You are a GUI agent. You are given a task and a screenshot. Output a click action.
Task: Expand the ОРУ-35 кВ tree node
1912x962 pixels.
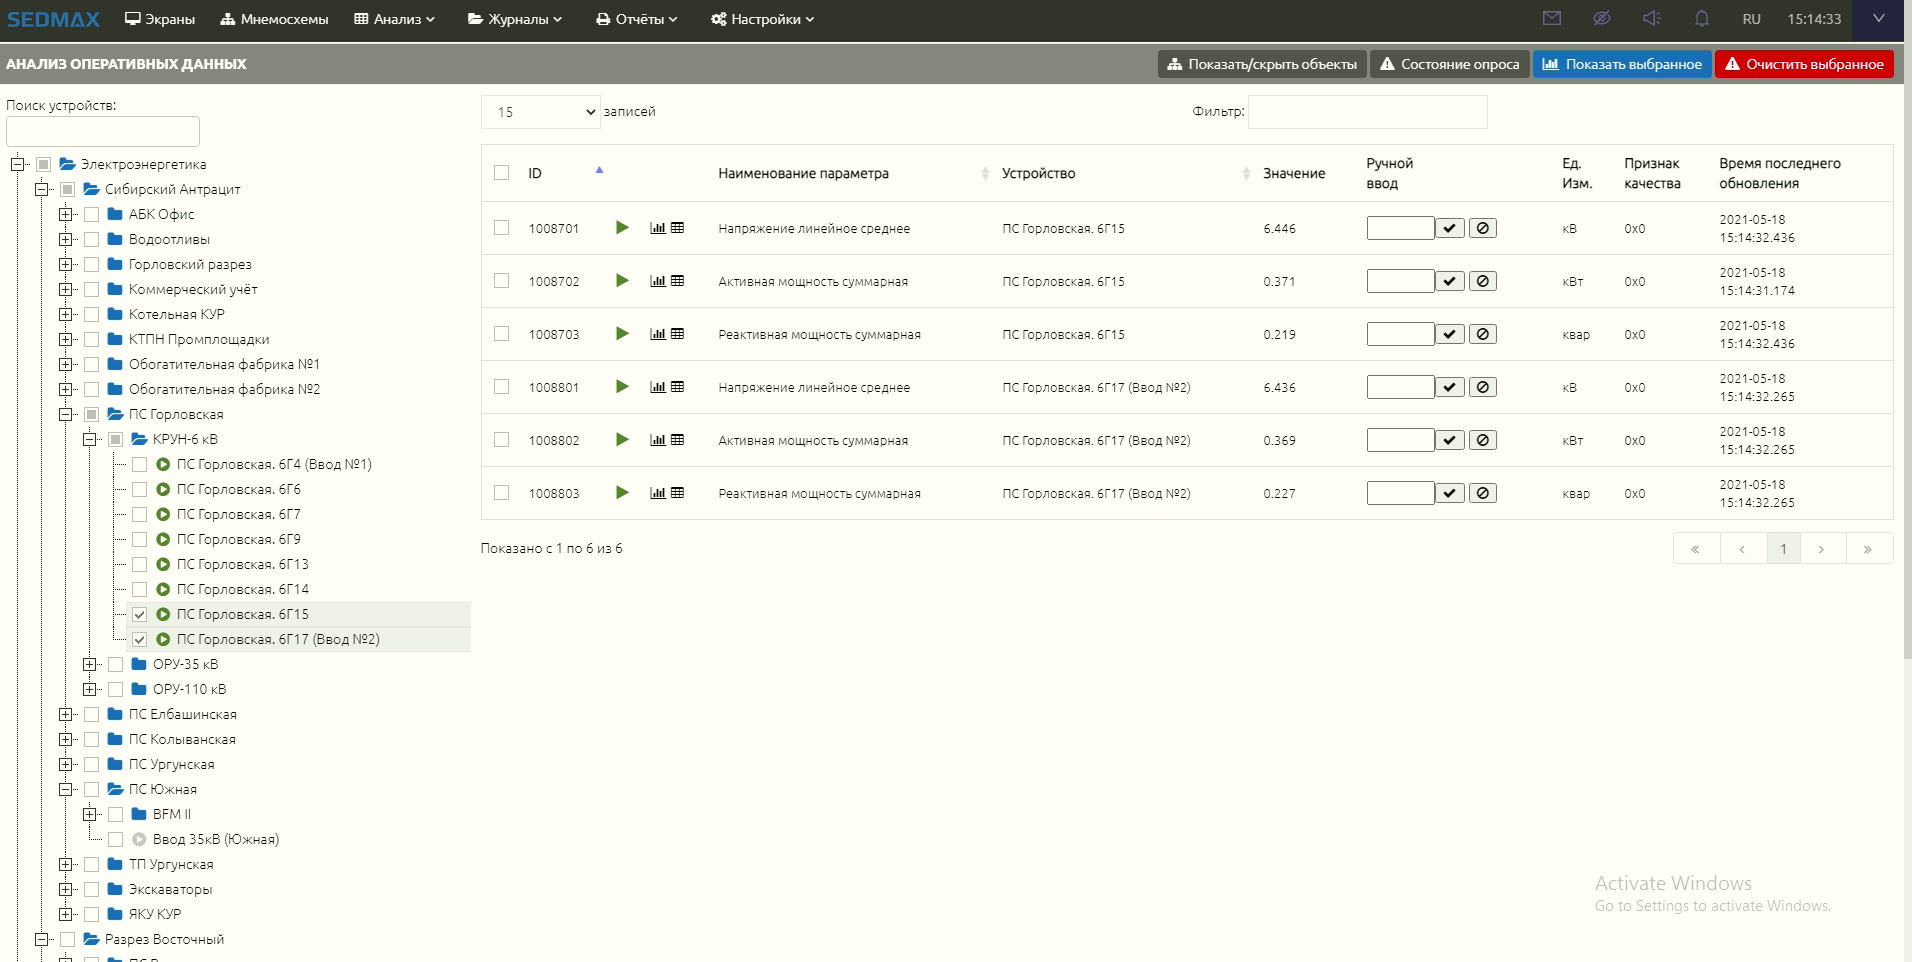click(90, 665)
